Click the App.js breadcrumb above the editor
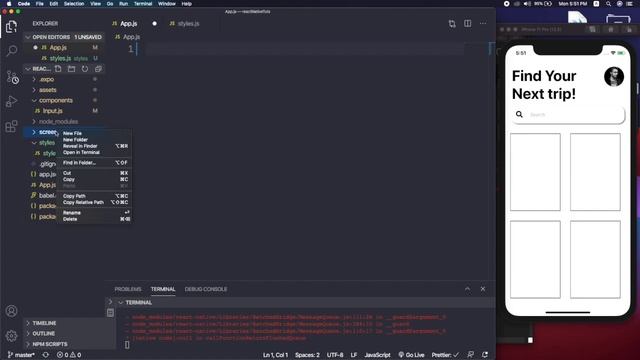Viewport: 640px width, 360px height. coord(131,37)
